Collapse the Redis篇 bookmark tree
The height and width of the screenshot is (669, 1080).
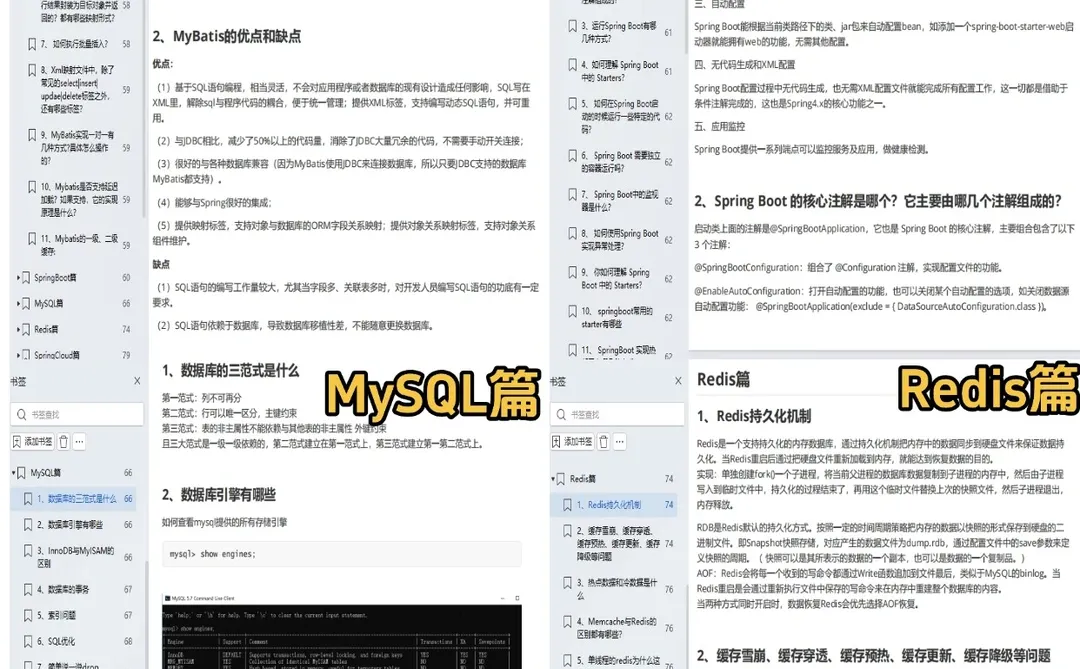pyautogui.click(x=552, y=478)
